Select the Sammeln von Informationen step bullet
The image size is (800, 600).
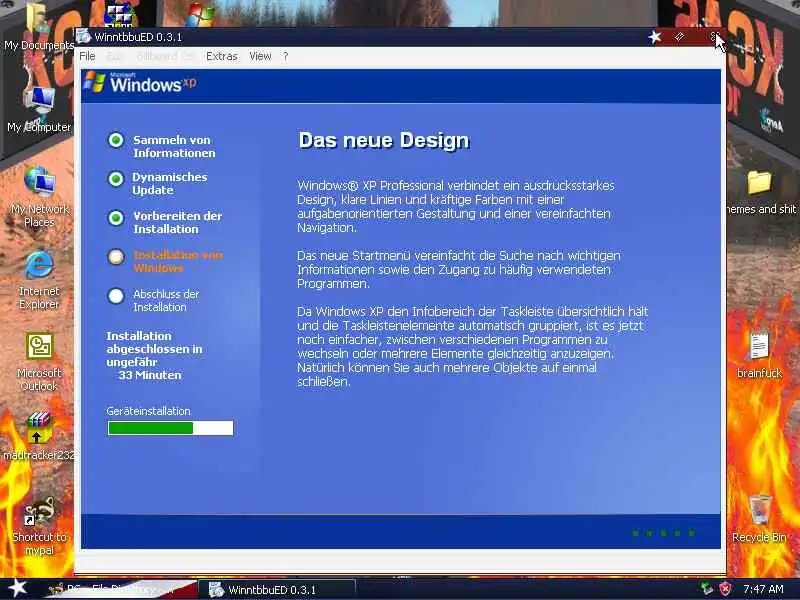116,140
